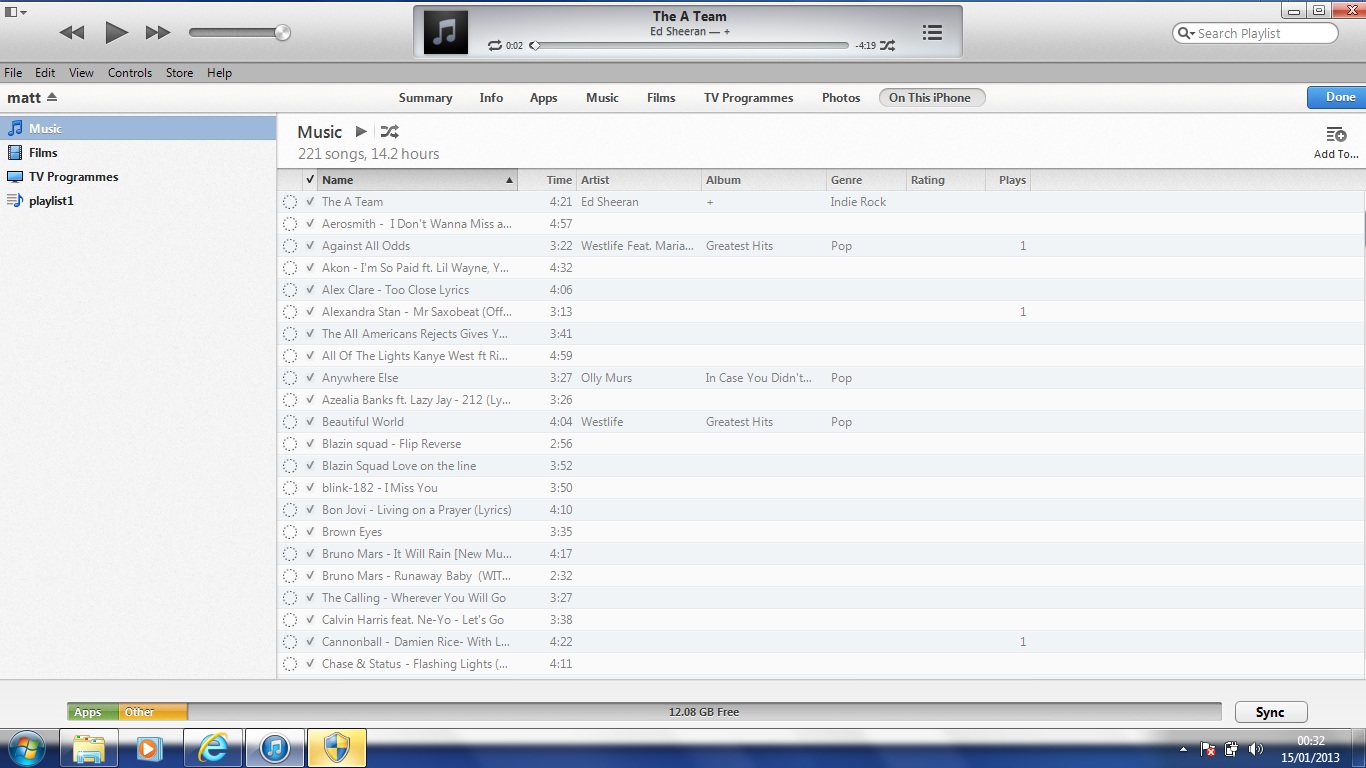Image resolution: width=1366 pixels, height=768 pixels.
Task: Eject the matt device icon
Action: pyautogui.click(x=52, y=98)
